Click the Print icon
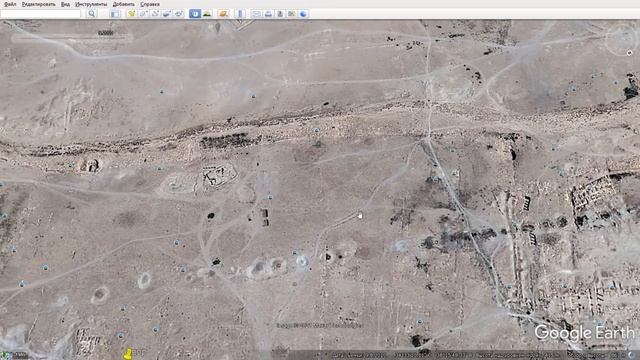The image size is (640, 360). 268,14
